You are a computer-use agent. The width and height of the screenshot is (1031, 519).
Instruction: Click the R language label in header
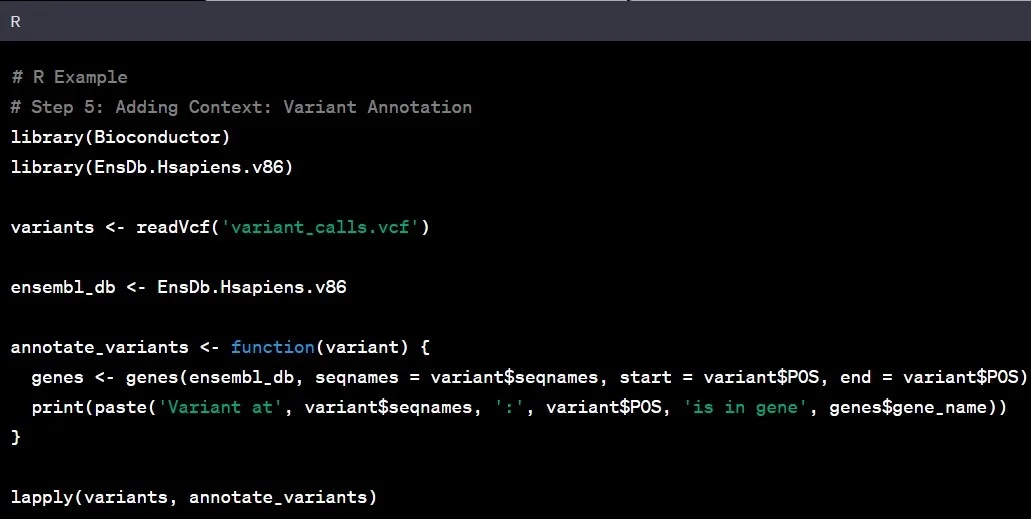[x=15, y=21]
